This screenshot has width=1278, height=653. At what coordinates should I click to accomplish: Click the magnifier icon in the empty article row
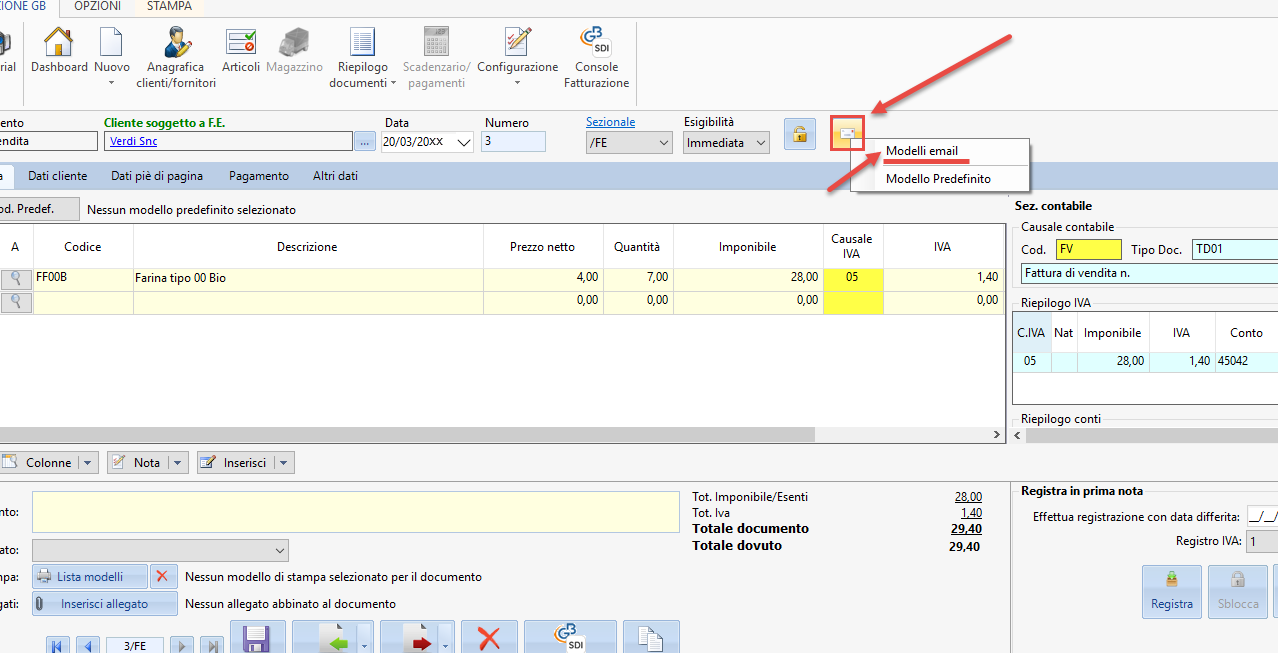[x=17, y=301]
